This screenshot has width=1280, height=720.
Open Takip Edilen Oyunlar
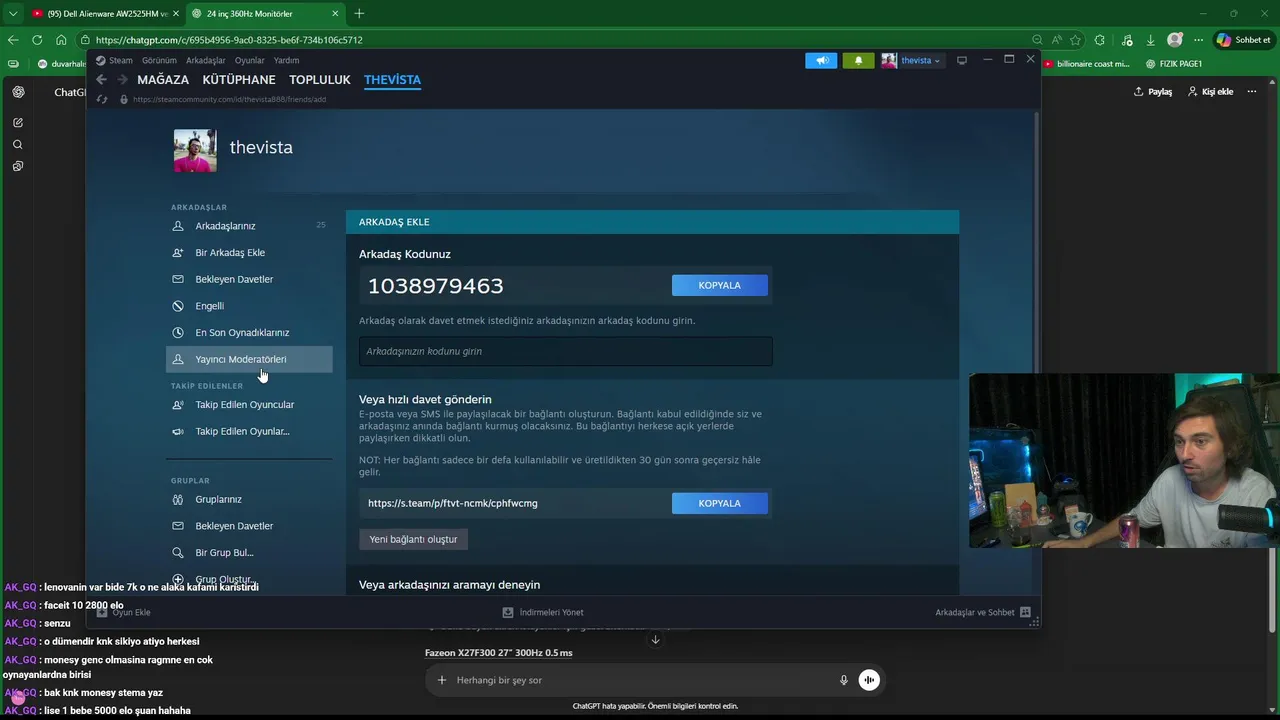(242, 432)
